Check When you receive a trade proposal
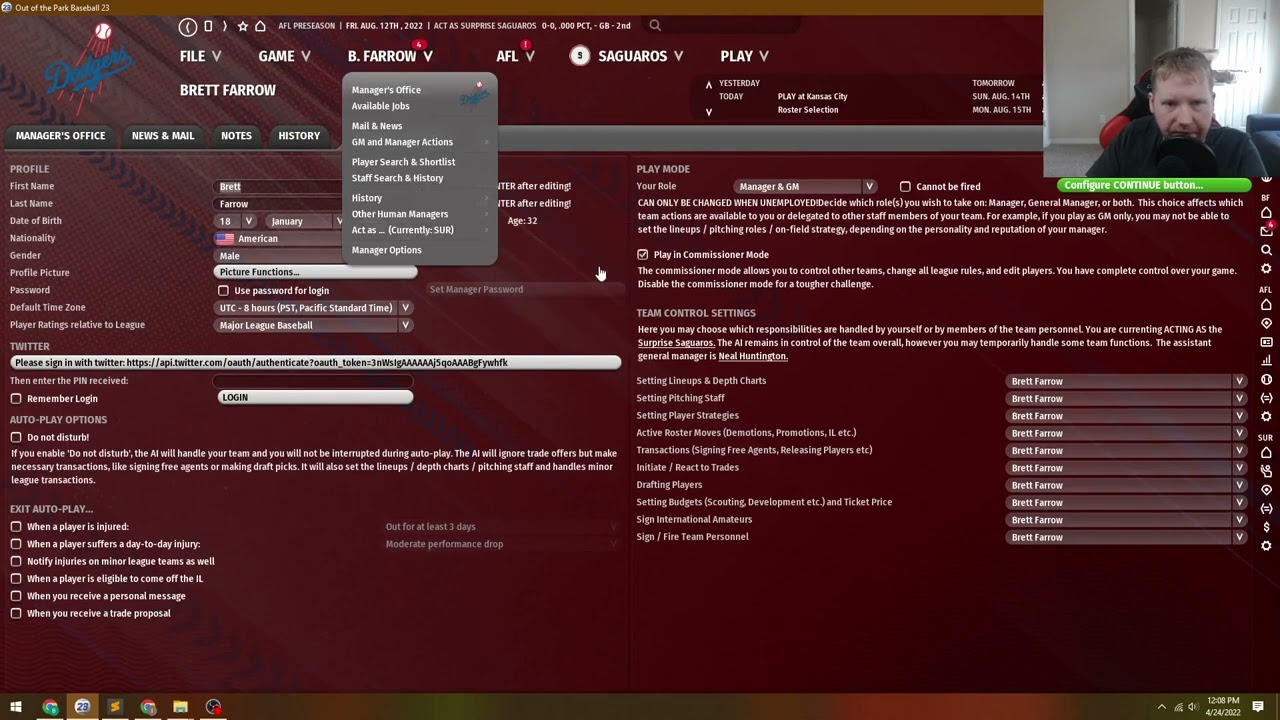This screenshot has width=1280, height=720. tap(16, 614)
